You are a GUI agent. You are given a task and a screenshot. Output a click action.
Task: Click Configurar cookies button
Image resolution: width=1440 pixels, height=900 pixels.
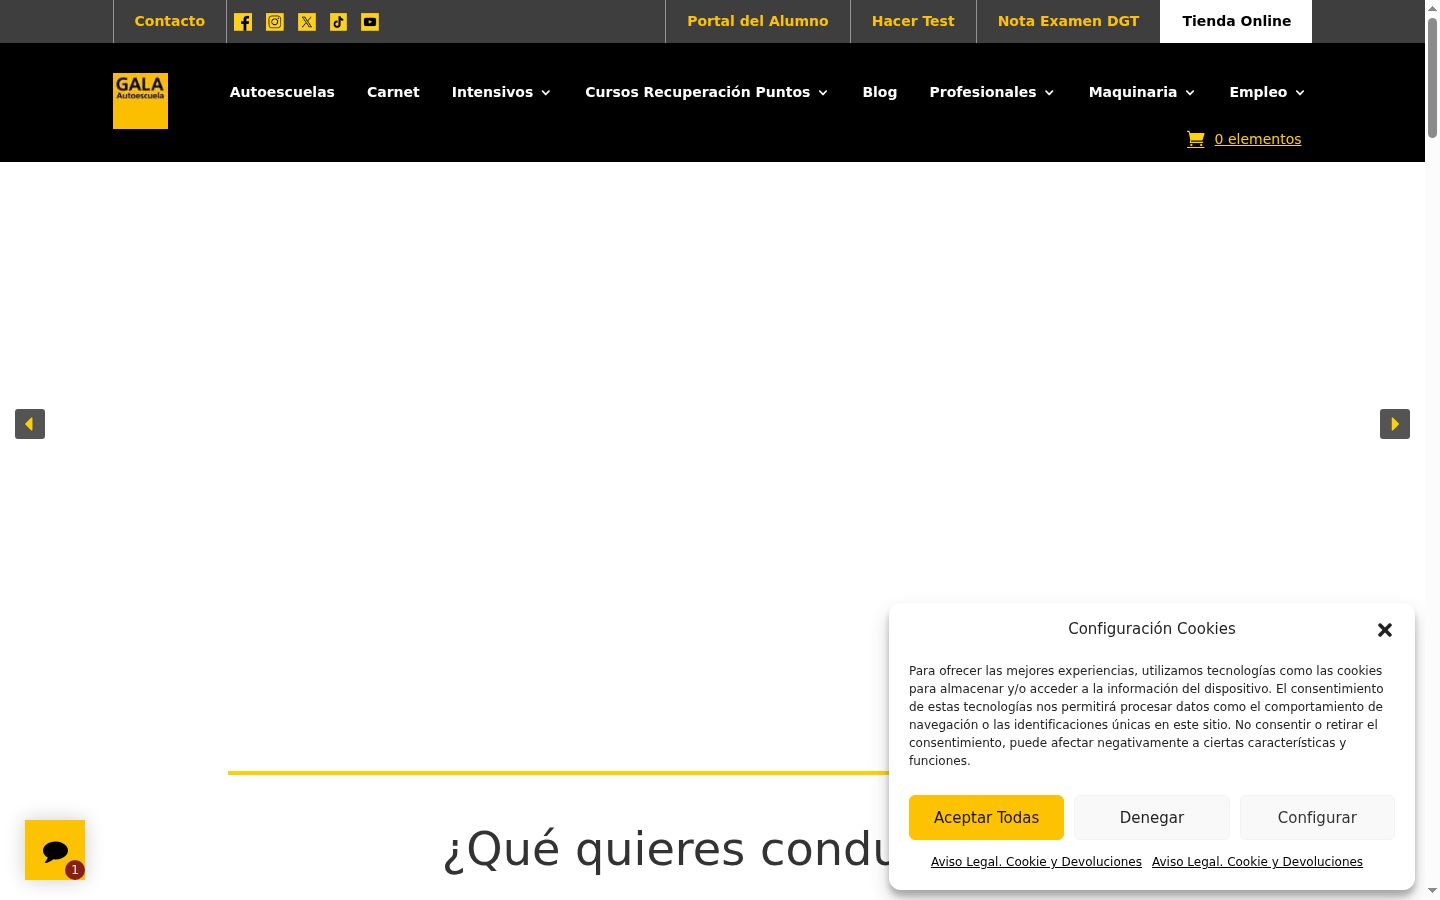tap(1317, 818)
